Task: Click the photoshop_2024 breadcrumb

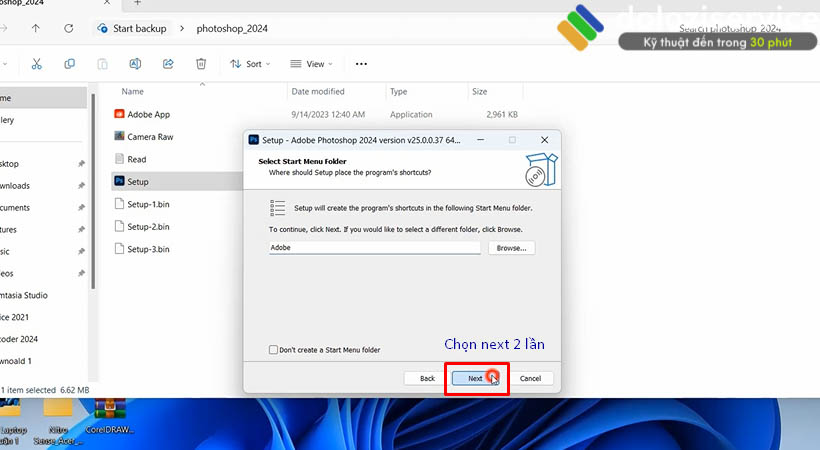Action: pos(232,28)
